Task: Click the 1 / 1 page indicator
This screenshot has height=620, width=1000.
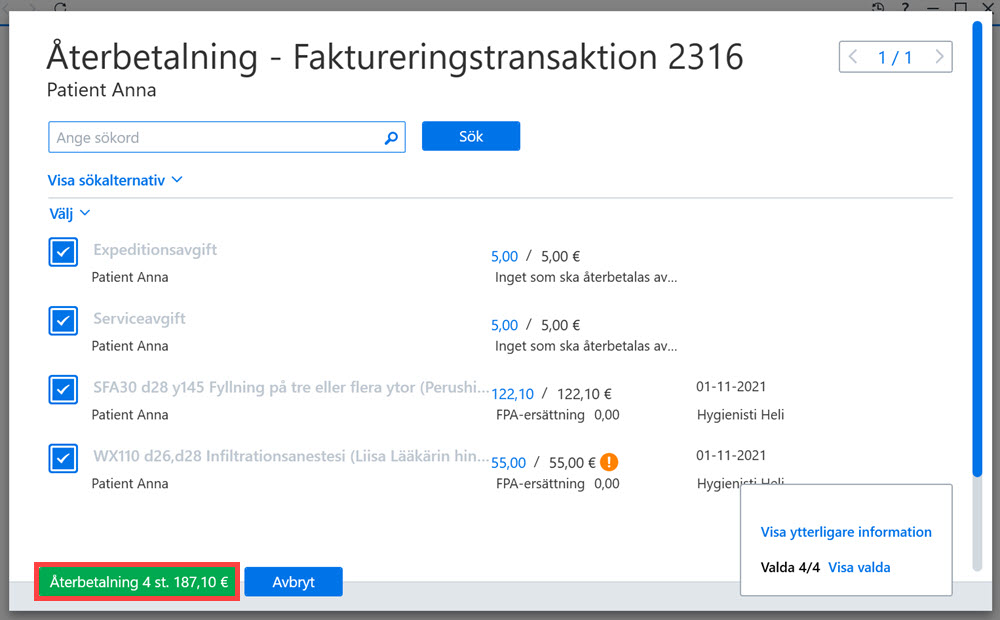Action: [895, 57]
